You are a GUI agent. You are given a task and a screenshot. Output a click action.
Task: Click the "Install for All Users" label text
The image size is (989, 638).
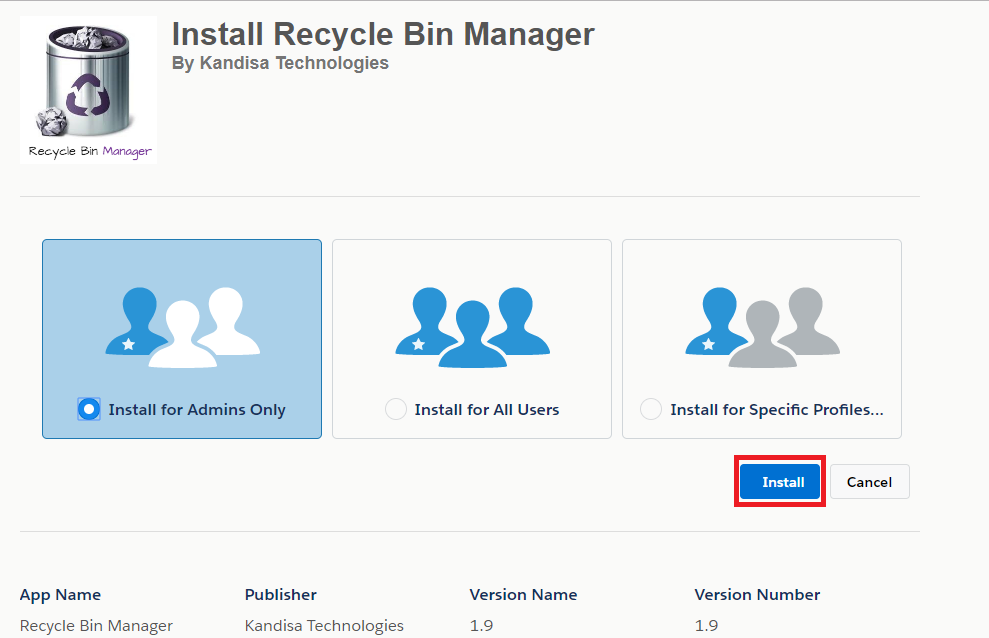point(487,410)
